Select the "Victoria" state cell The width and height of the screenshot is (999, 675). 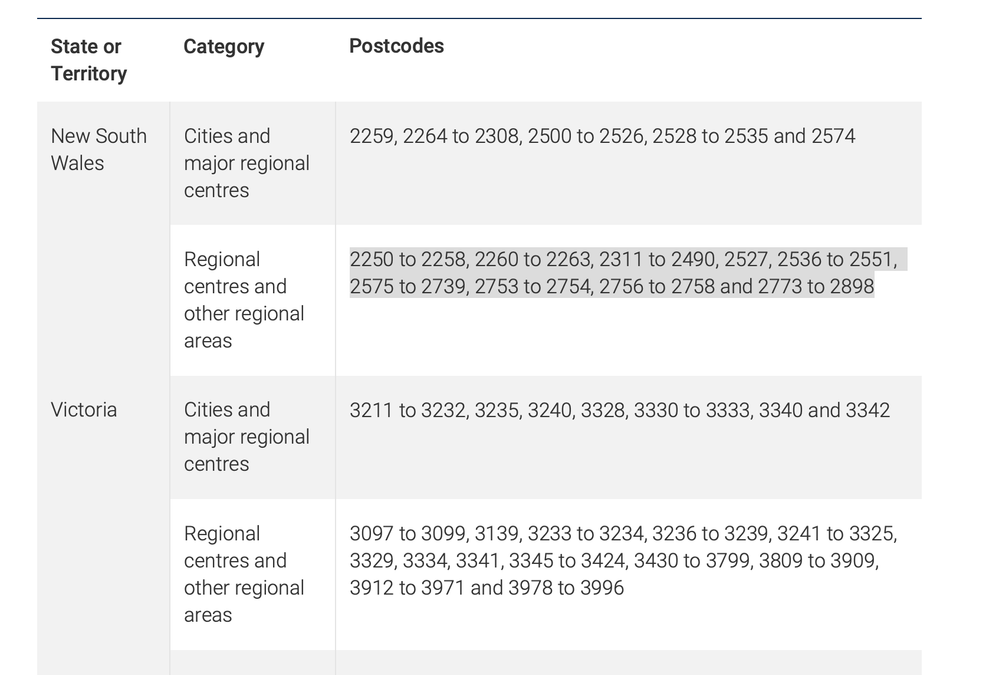[84, 410]
